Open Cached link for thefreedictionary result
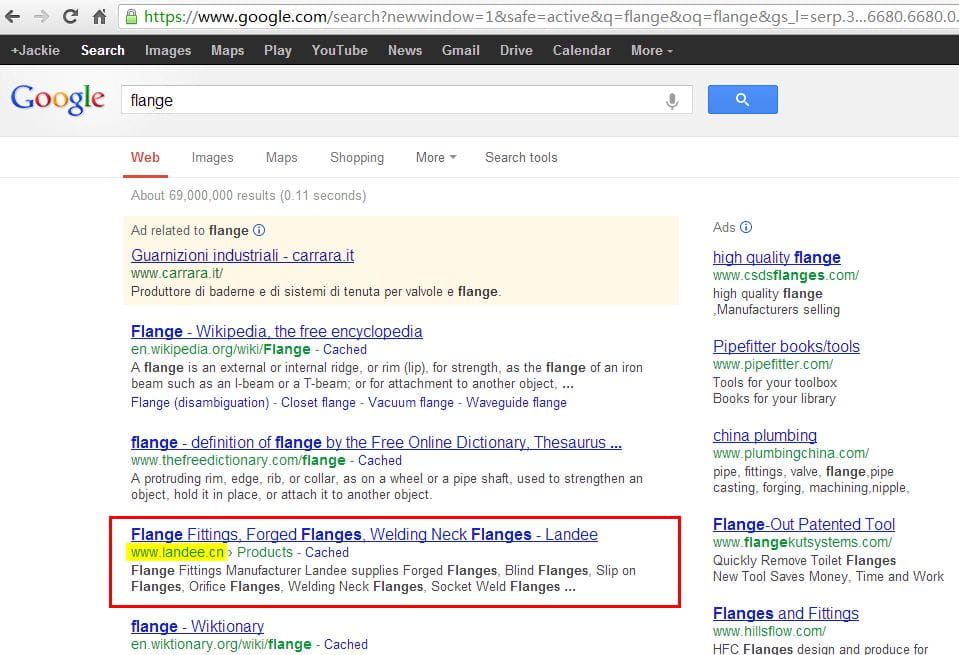The height and width of the screenshot is (655, 959). pos(380,460)
